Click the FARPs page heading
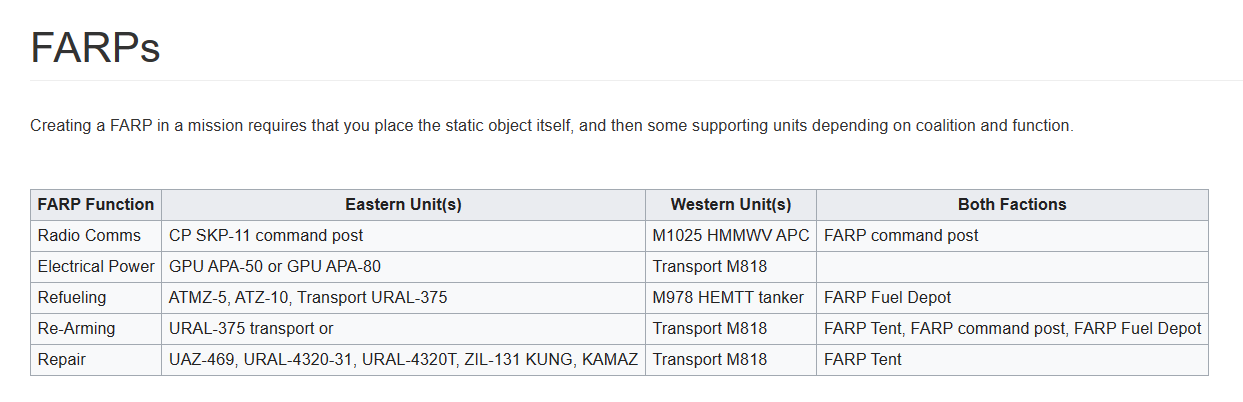The width and height of the screenshot is (1243, 402). 95,48
